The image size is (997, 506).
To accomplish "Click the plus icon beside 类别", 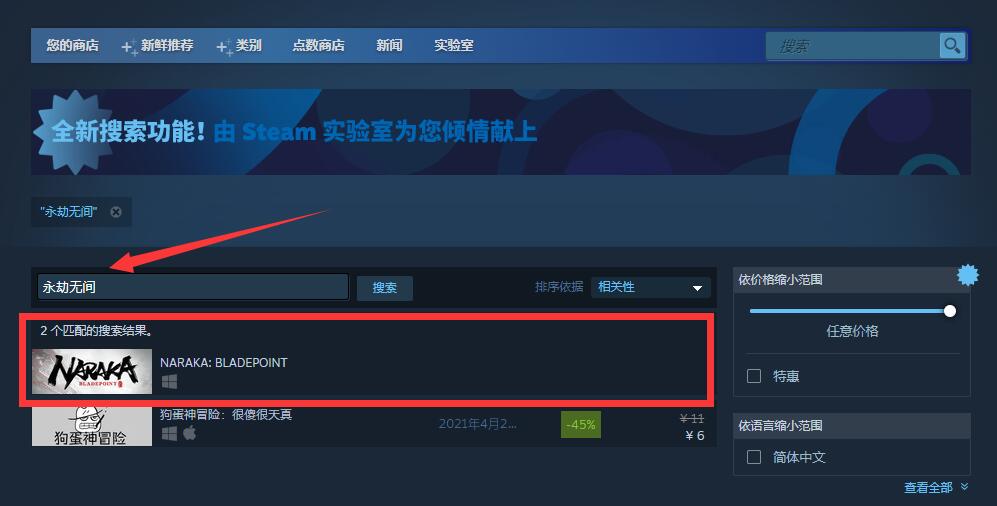I will [224, 48].
